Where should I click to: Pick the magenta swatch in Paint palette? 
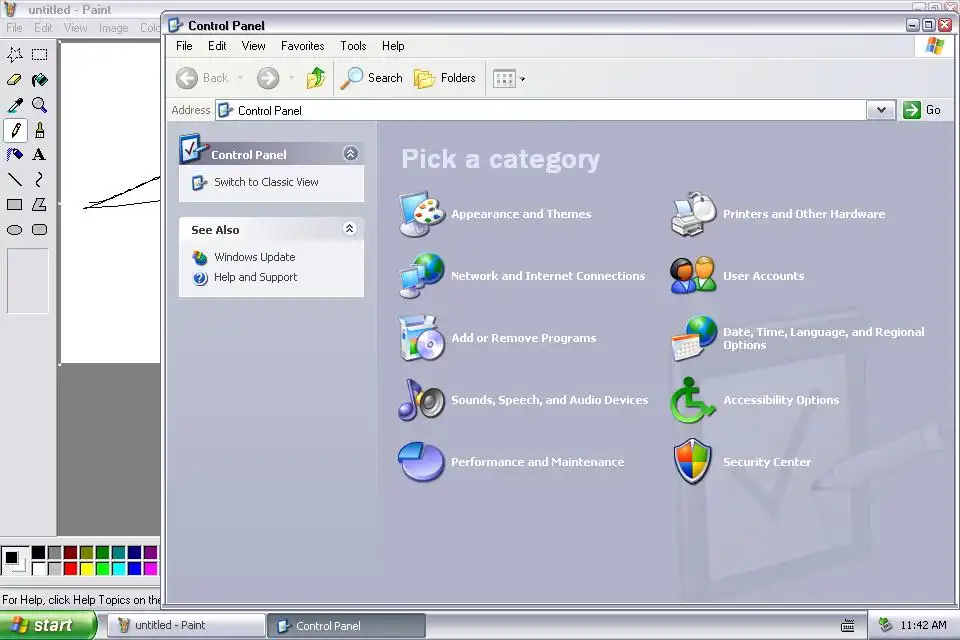(x=151, y=568)
